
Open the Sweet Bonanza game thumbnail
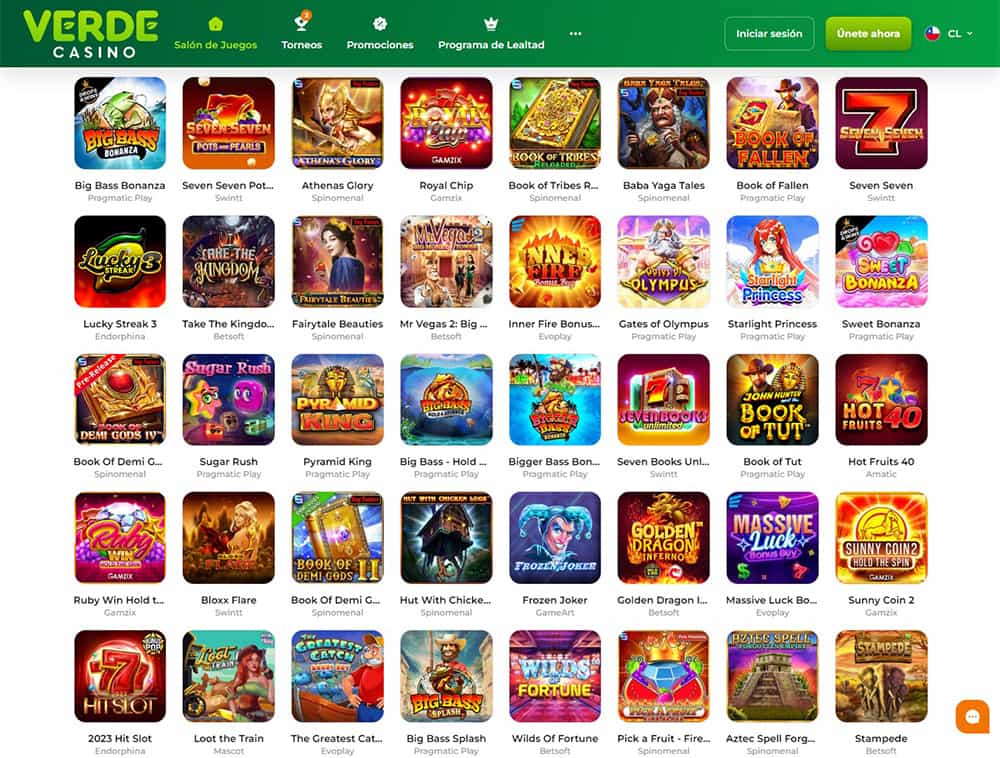click(881, 261)
